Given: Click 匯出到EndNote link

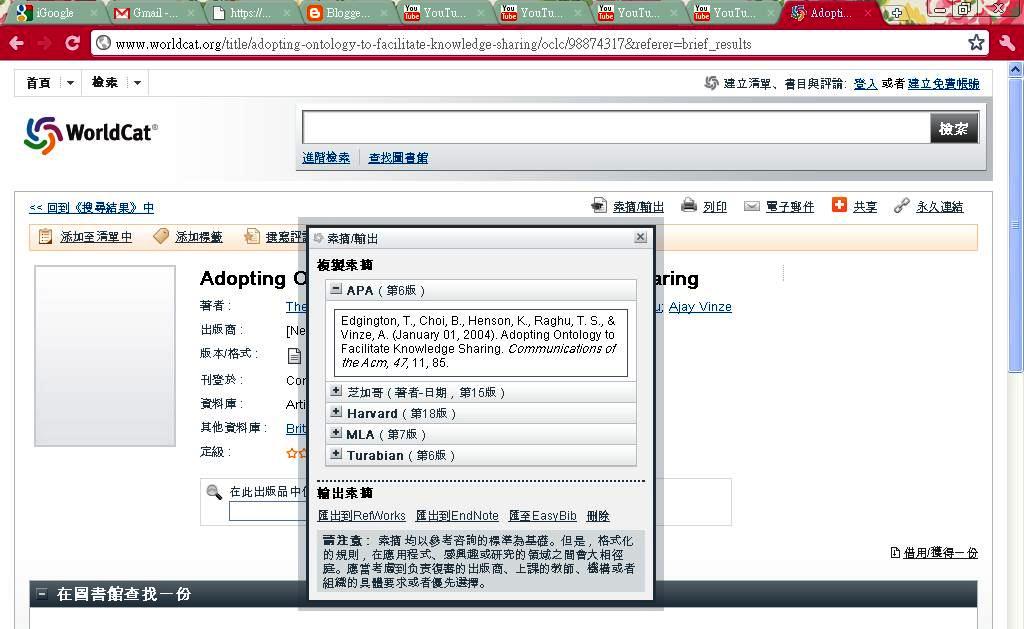Looking at the screenshot, I should pos(457,516).
